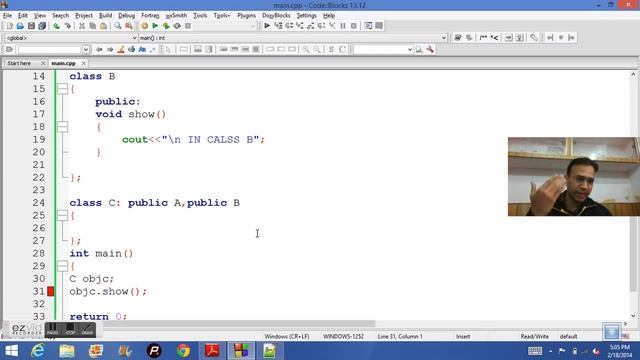Click the editor vertical scrollbar down arrow

pos(633,316)
